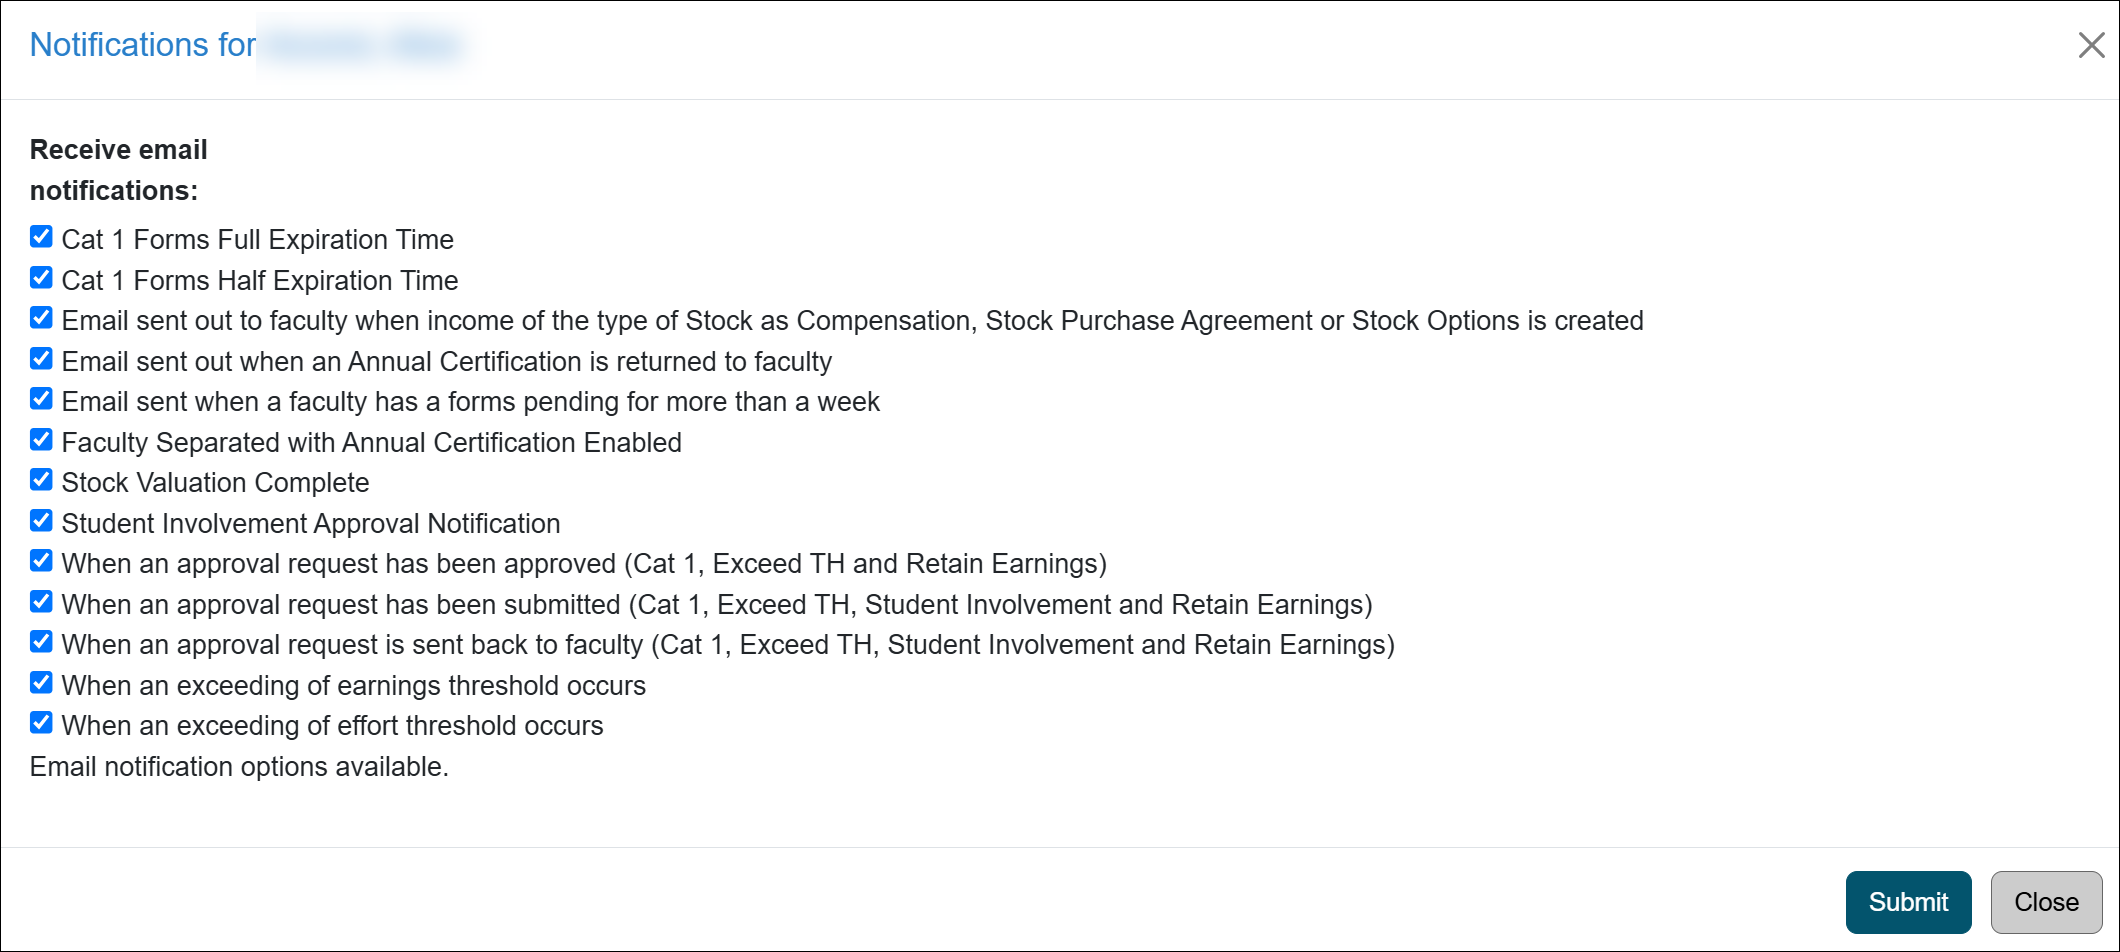Click the Notifications dialog title
This screenshot has width=2120, height=952.
pos(140,44)
